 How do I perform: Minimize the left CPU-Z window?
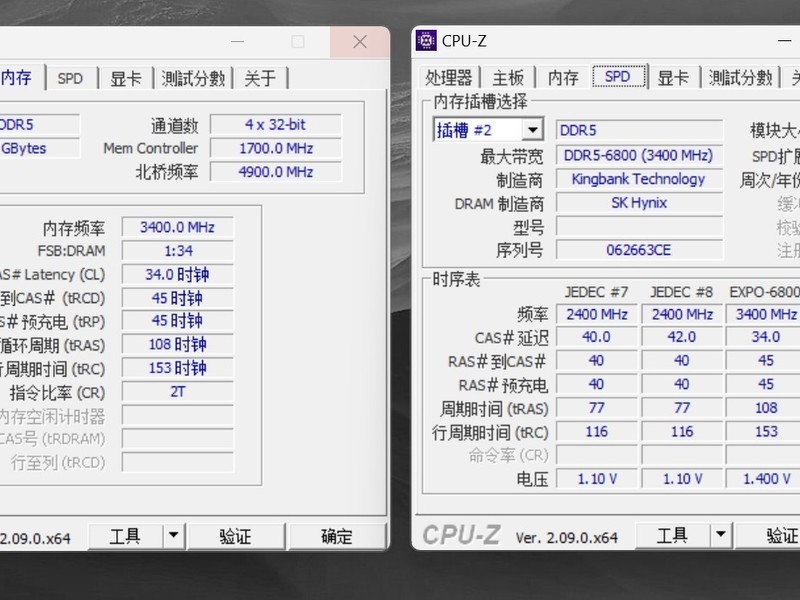pos(237,42)
